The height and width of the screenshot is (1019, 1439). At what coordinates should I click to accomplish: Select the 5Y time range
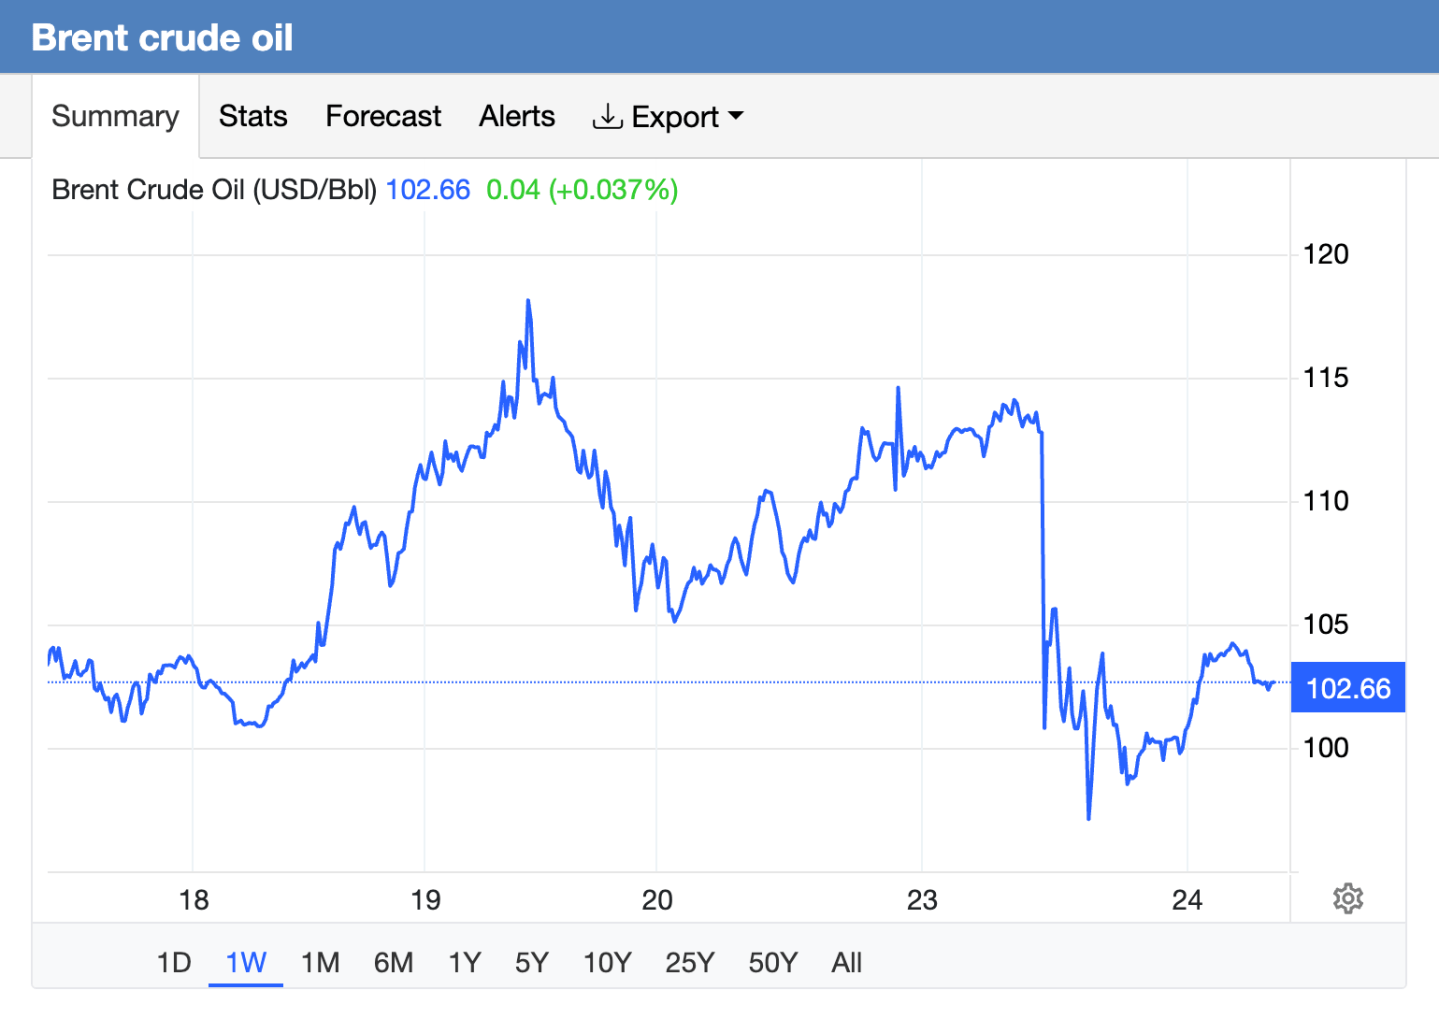tap(532, 962)
